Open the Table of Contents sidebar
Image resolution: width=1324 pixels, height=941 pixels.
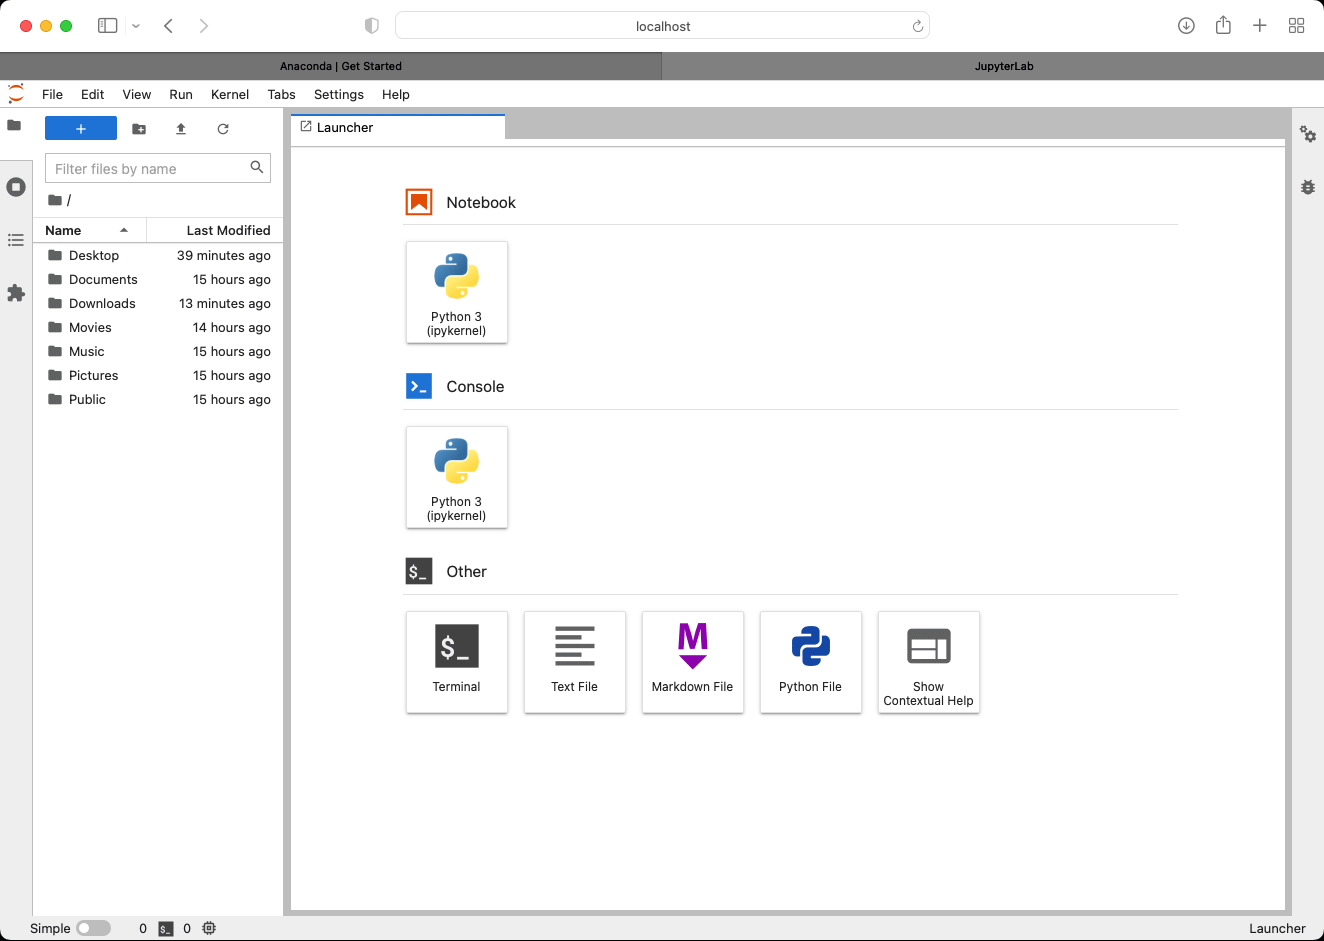click(x=16, y=240)
